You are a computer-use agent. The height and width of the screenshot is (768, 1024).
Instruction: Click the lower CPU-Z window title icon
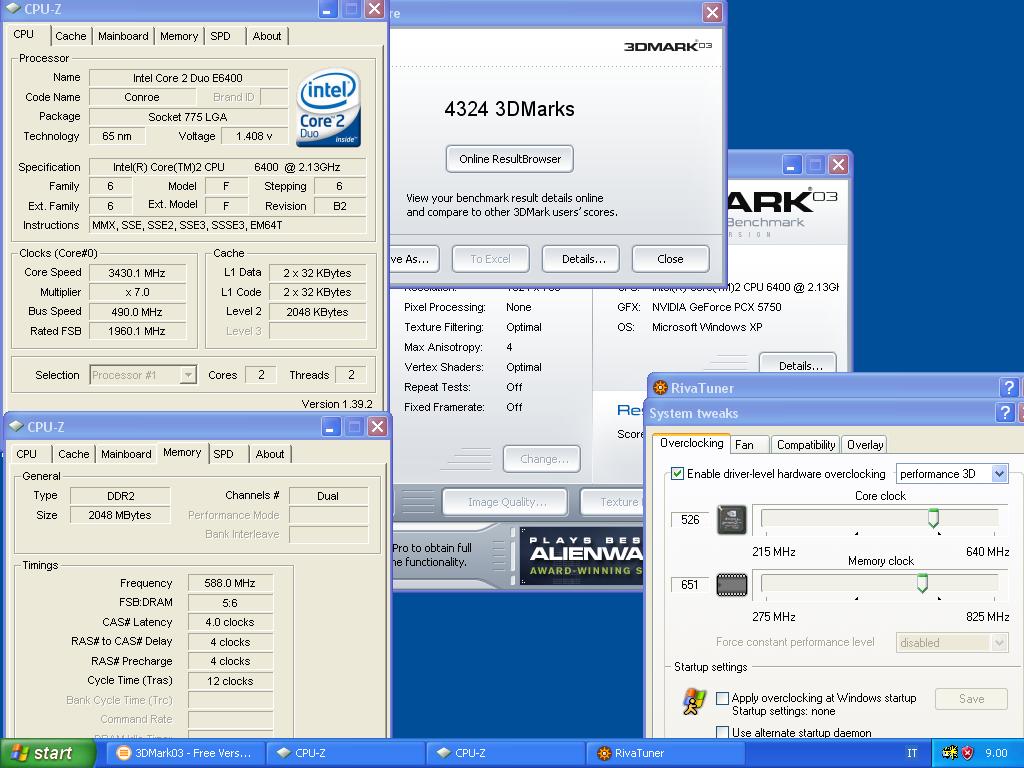click(x=16, y=426)
